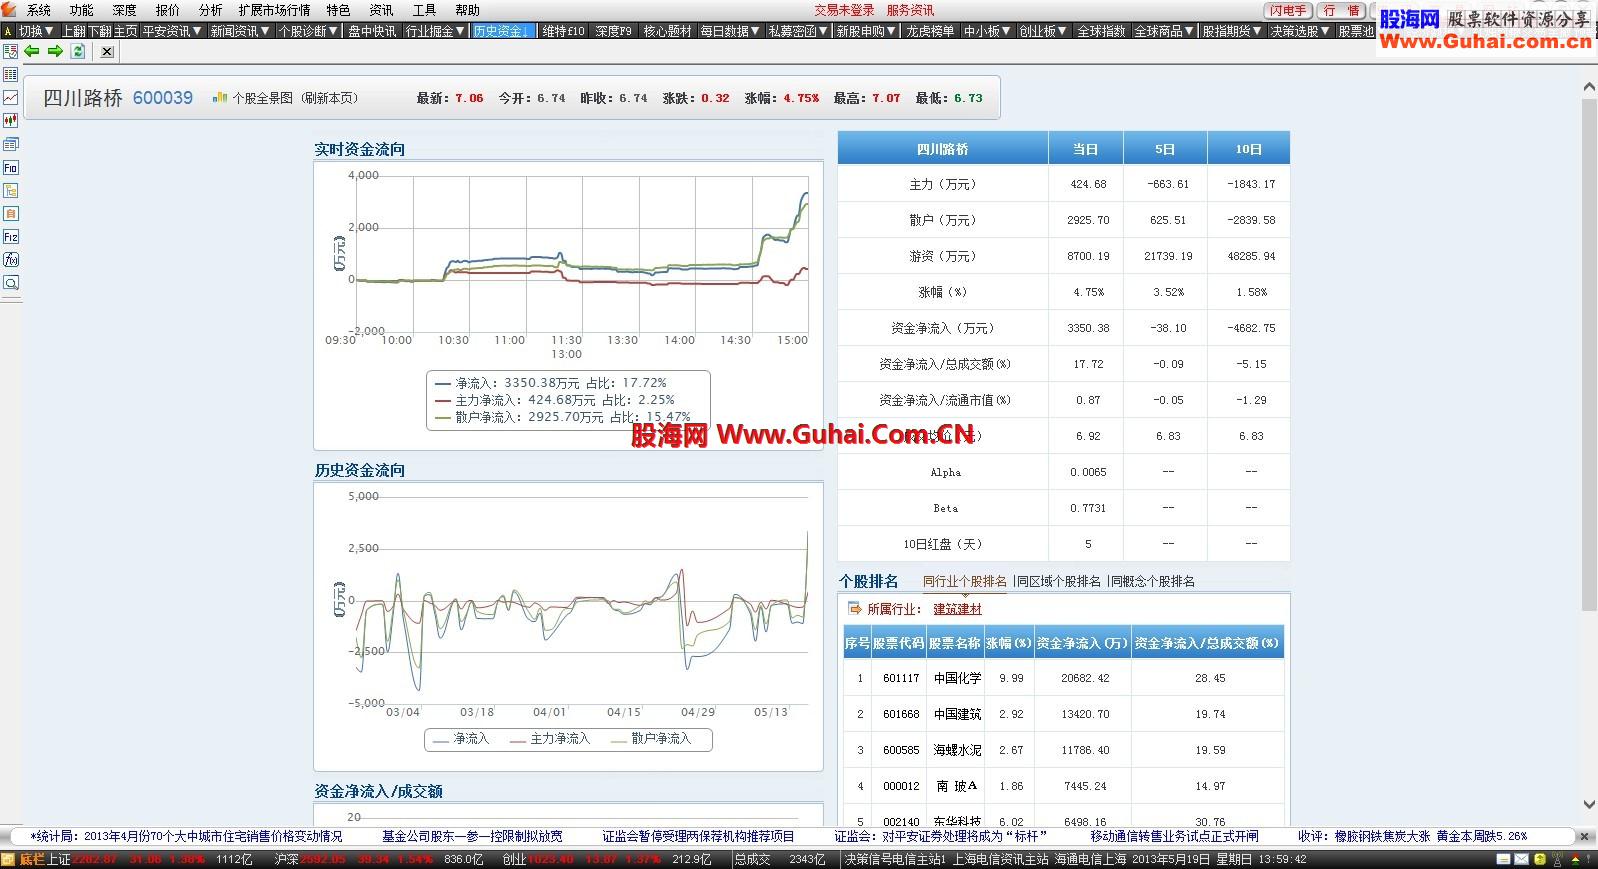Click 全球指数 in the toolbar
1598x869 pixels.
(x=1101, y=31)
